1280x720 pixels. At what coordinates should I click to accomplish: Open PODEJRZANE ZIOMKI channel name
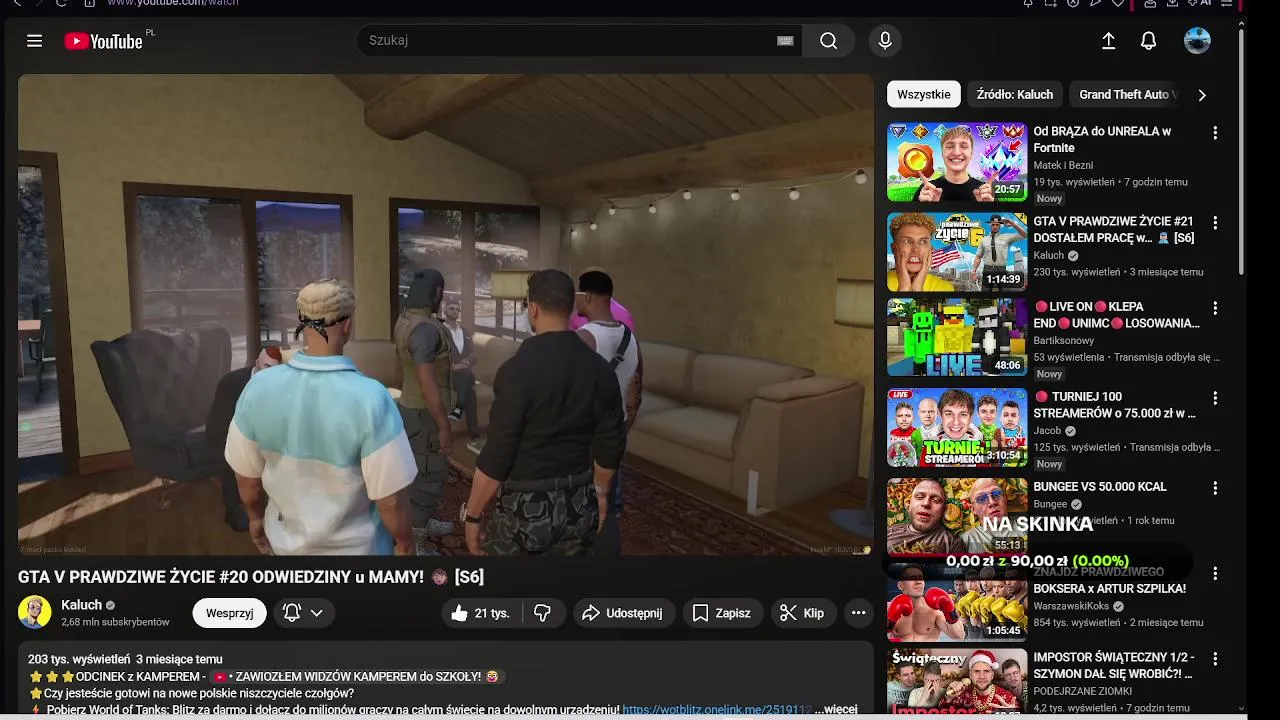[x=1083, y=691]
